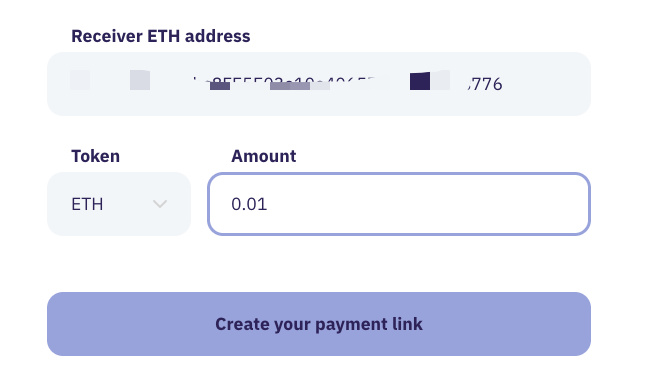Create your payment link

coord(319,324)
